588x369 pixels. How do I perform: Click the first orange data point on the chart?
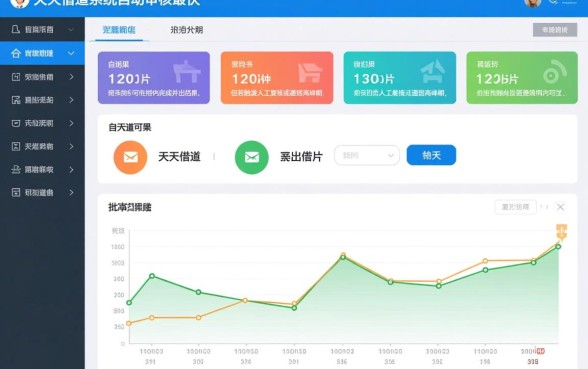pos(129,323)
